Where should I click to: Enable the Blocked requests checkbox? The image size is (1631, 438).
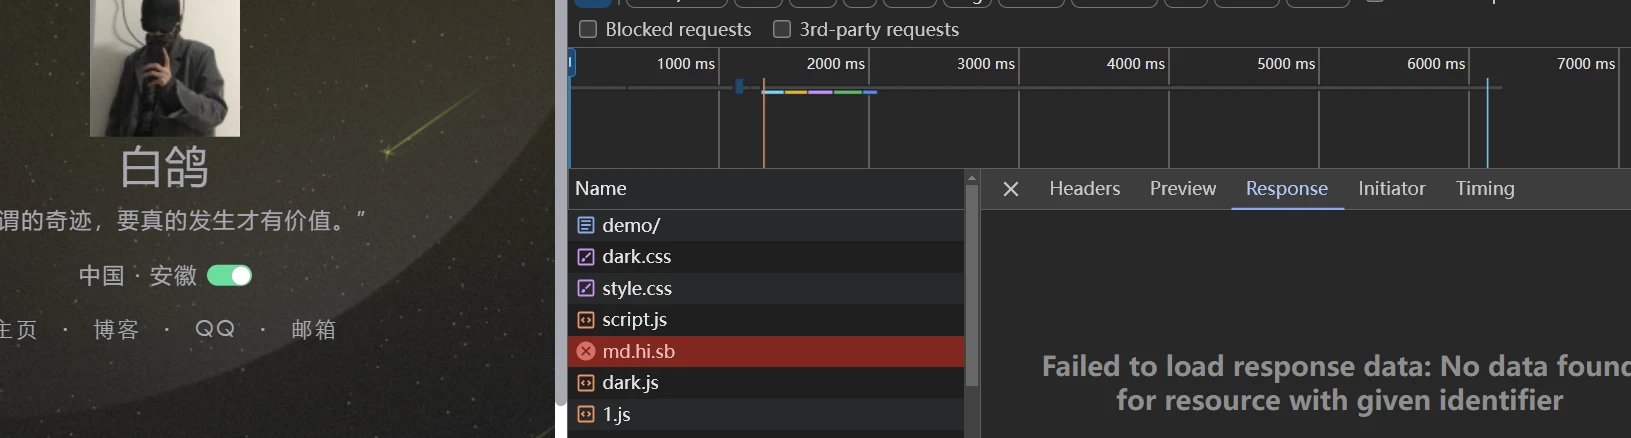point(588,29)
